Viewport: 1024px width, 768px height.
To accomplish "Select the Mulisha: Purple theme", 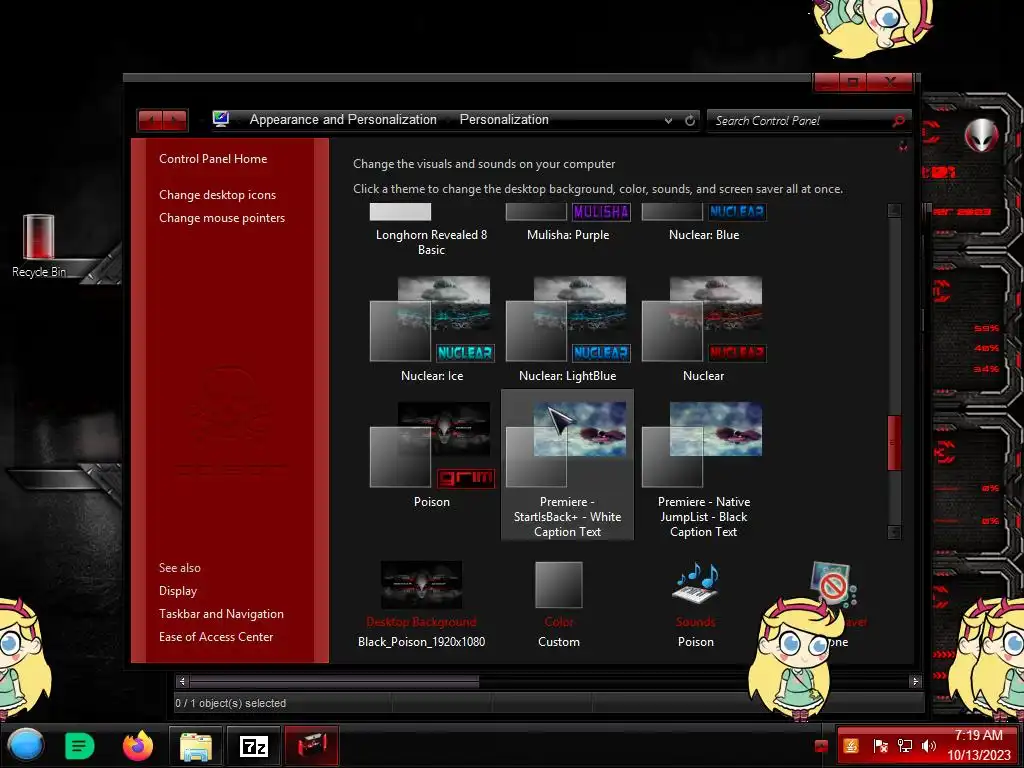I will (x=568, y=223).
